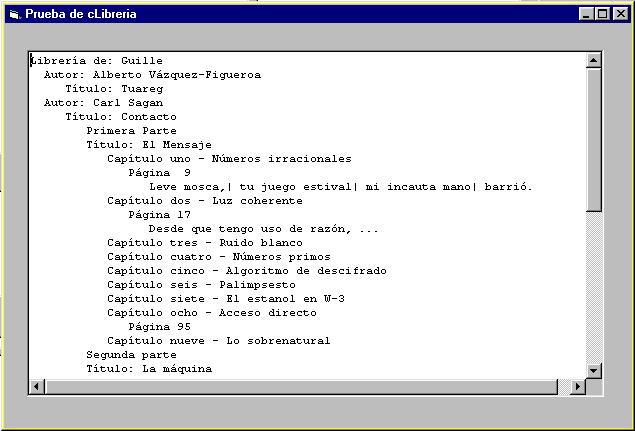Click 'Capítulo uno - Números irracionales'
Screen dimensions: 635x431
click(229, 159)
